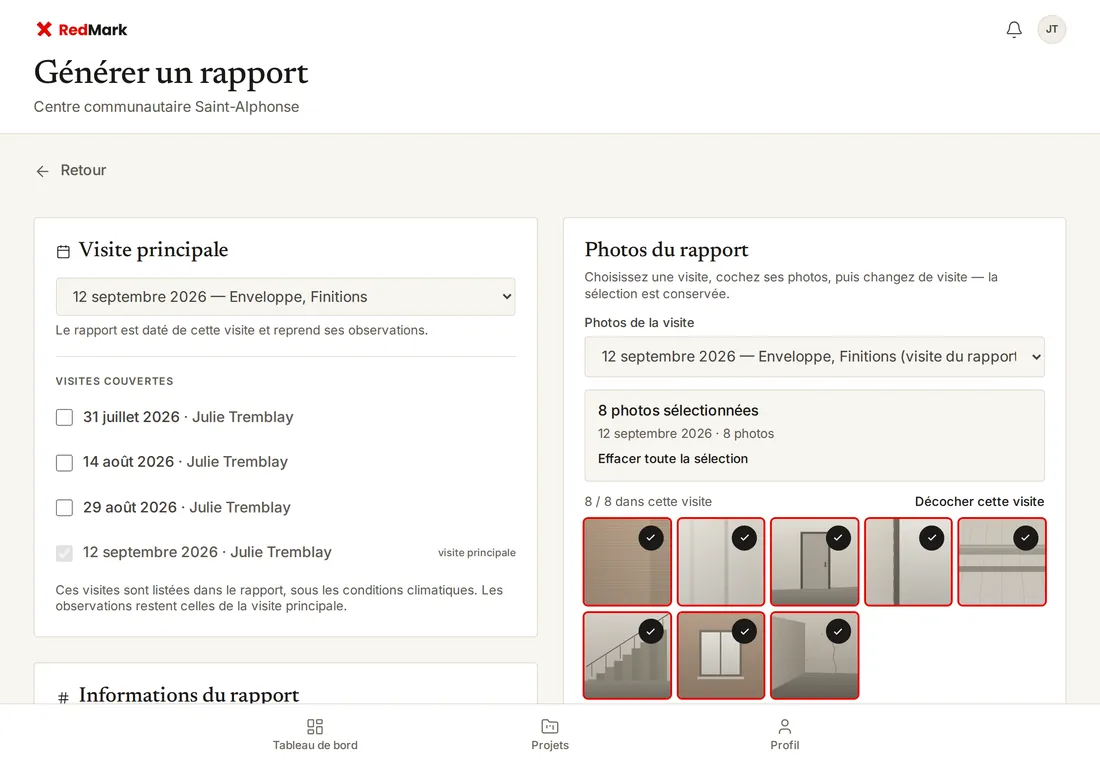The height and width of the screenshot is (764, 1100).
Task: Open the JT user avatar menu
Action: (x=1052, y=29)
